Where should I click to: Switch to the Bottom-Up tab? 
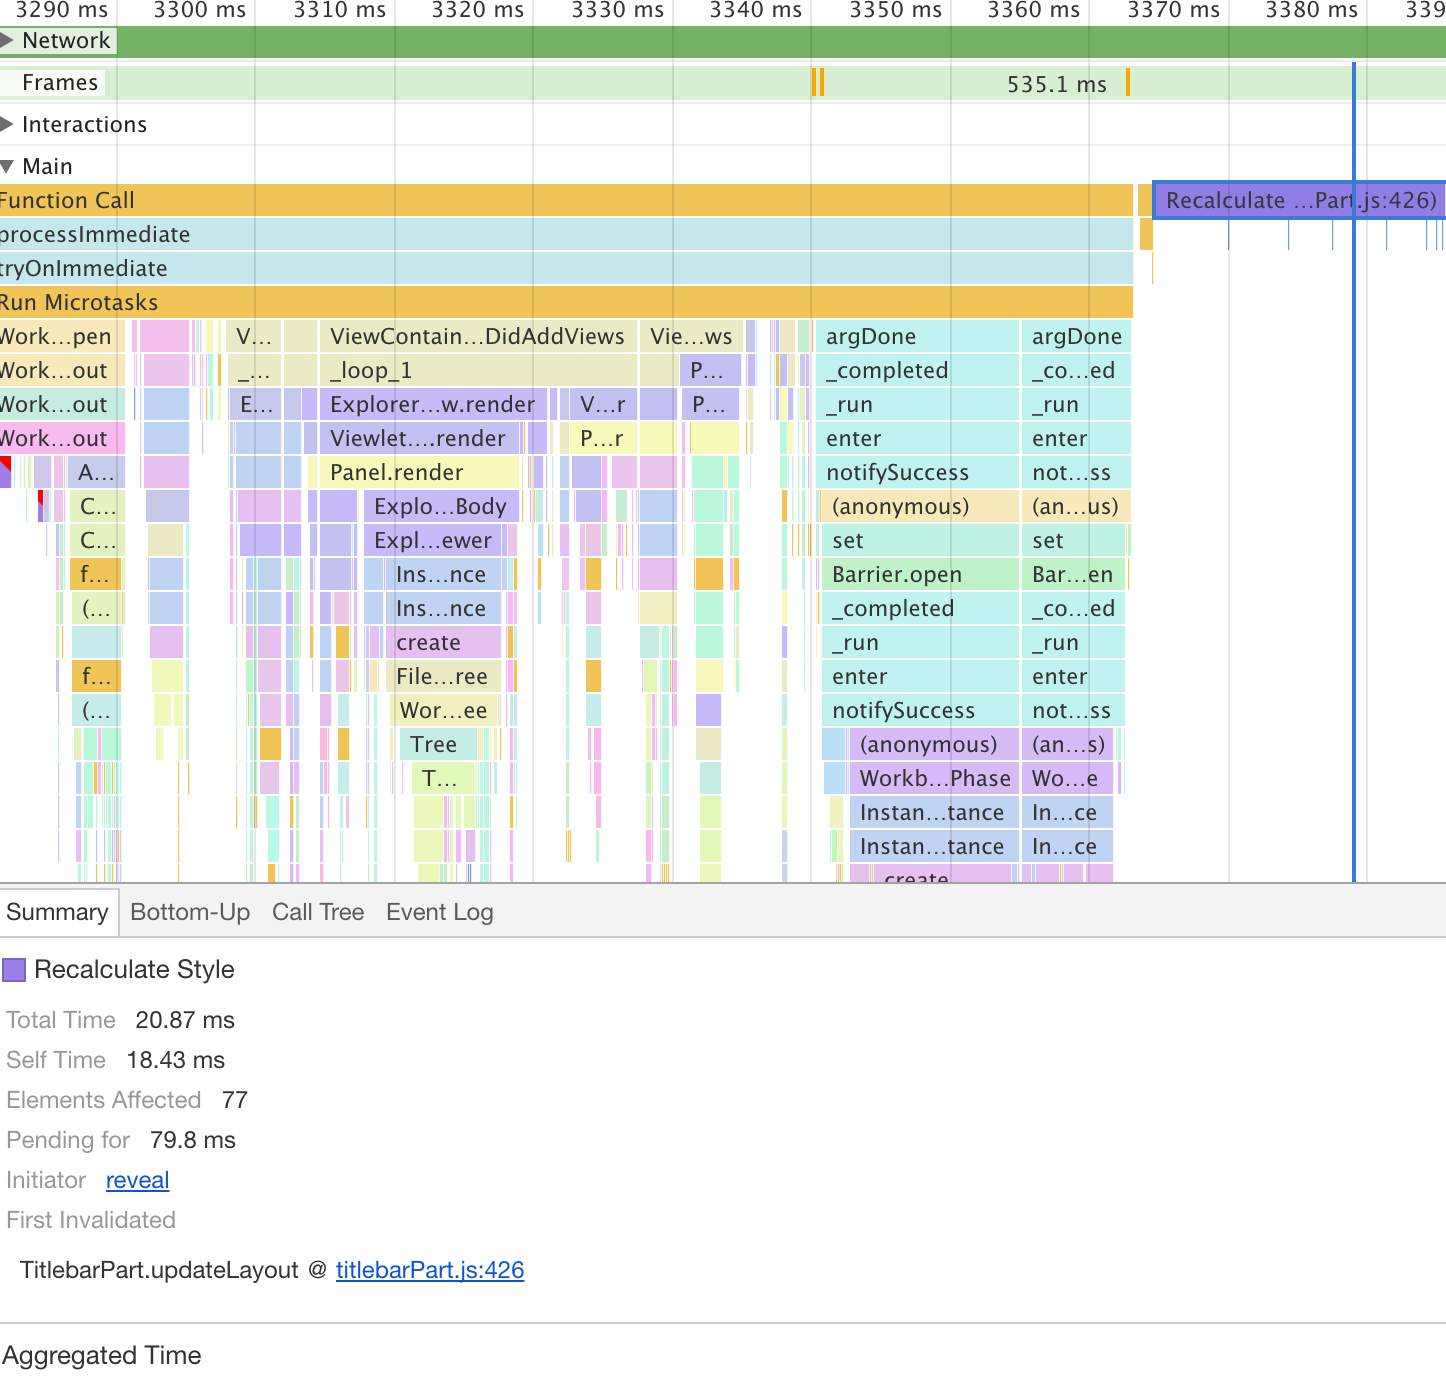189,912
